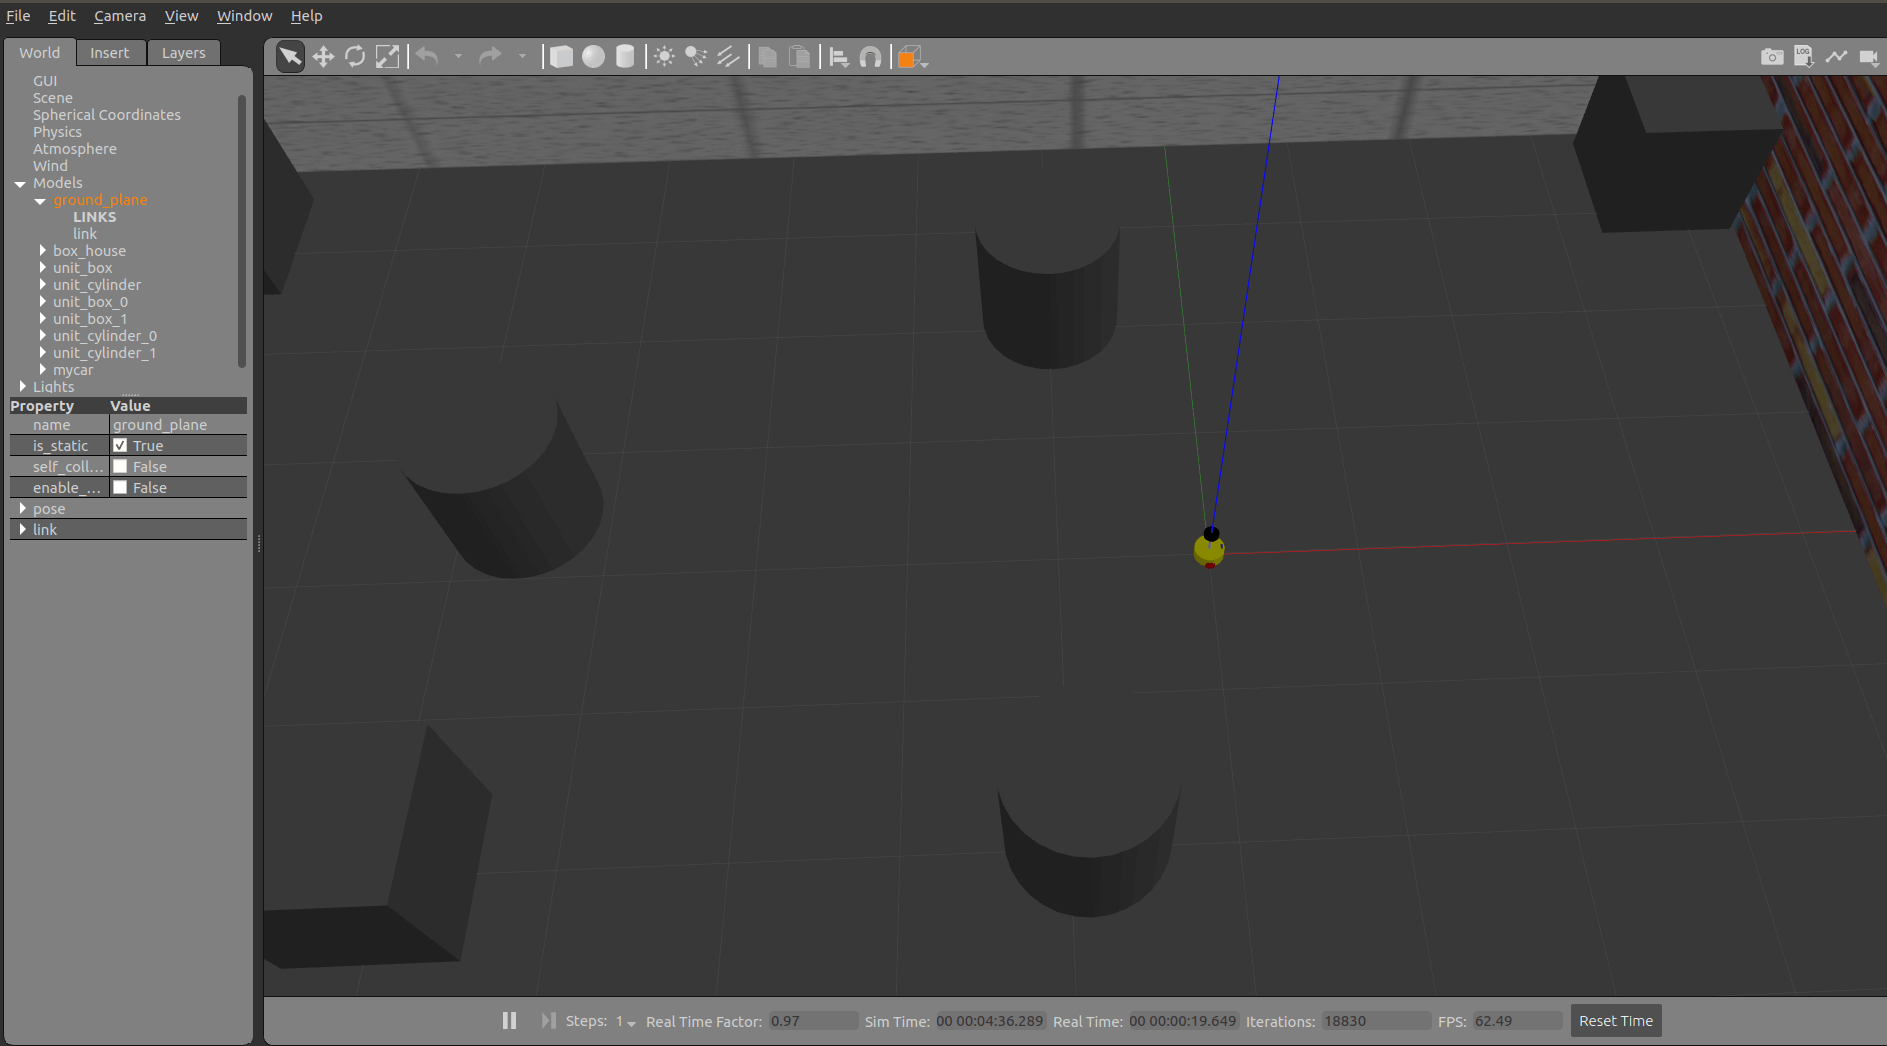1887x1046 pixels.
Task: Copy the selected model
Action: point(767,57)
